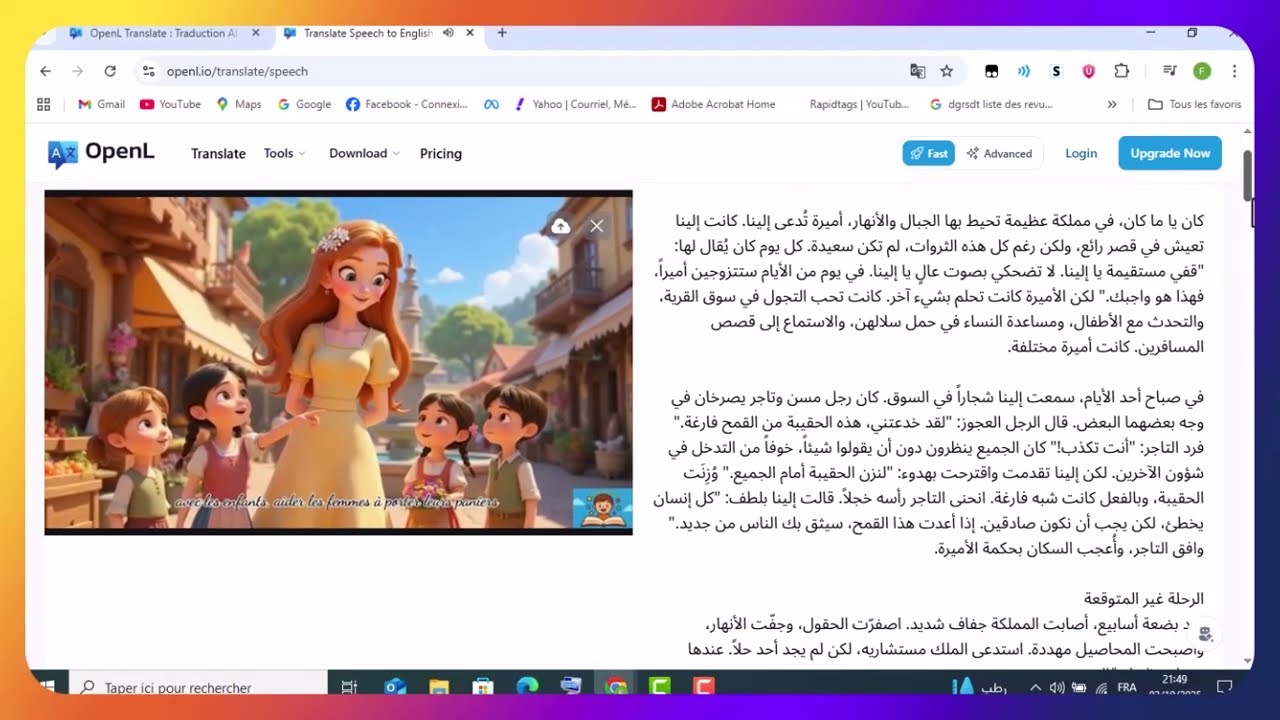Image resolution: width=1280 pixels, height=720 pixels.
Task: Open the Translate nav item
Action: tap(218, 153)
